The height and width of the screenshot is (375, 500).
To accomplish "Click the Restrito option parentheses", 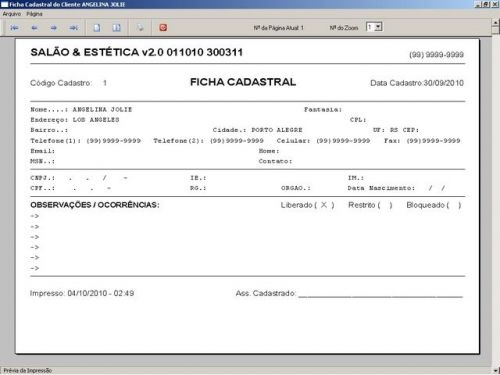I will [385, 205].
